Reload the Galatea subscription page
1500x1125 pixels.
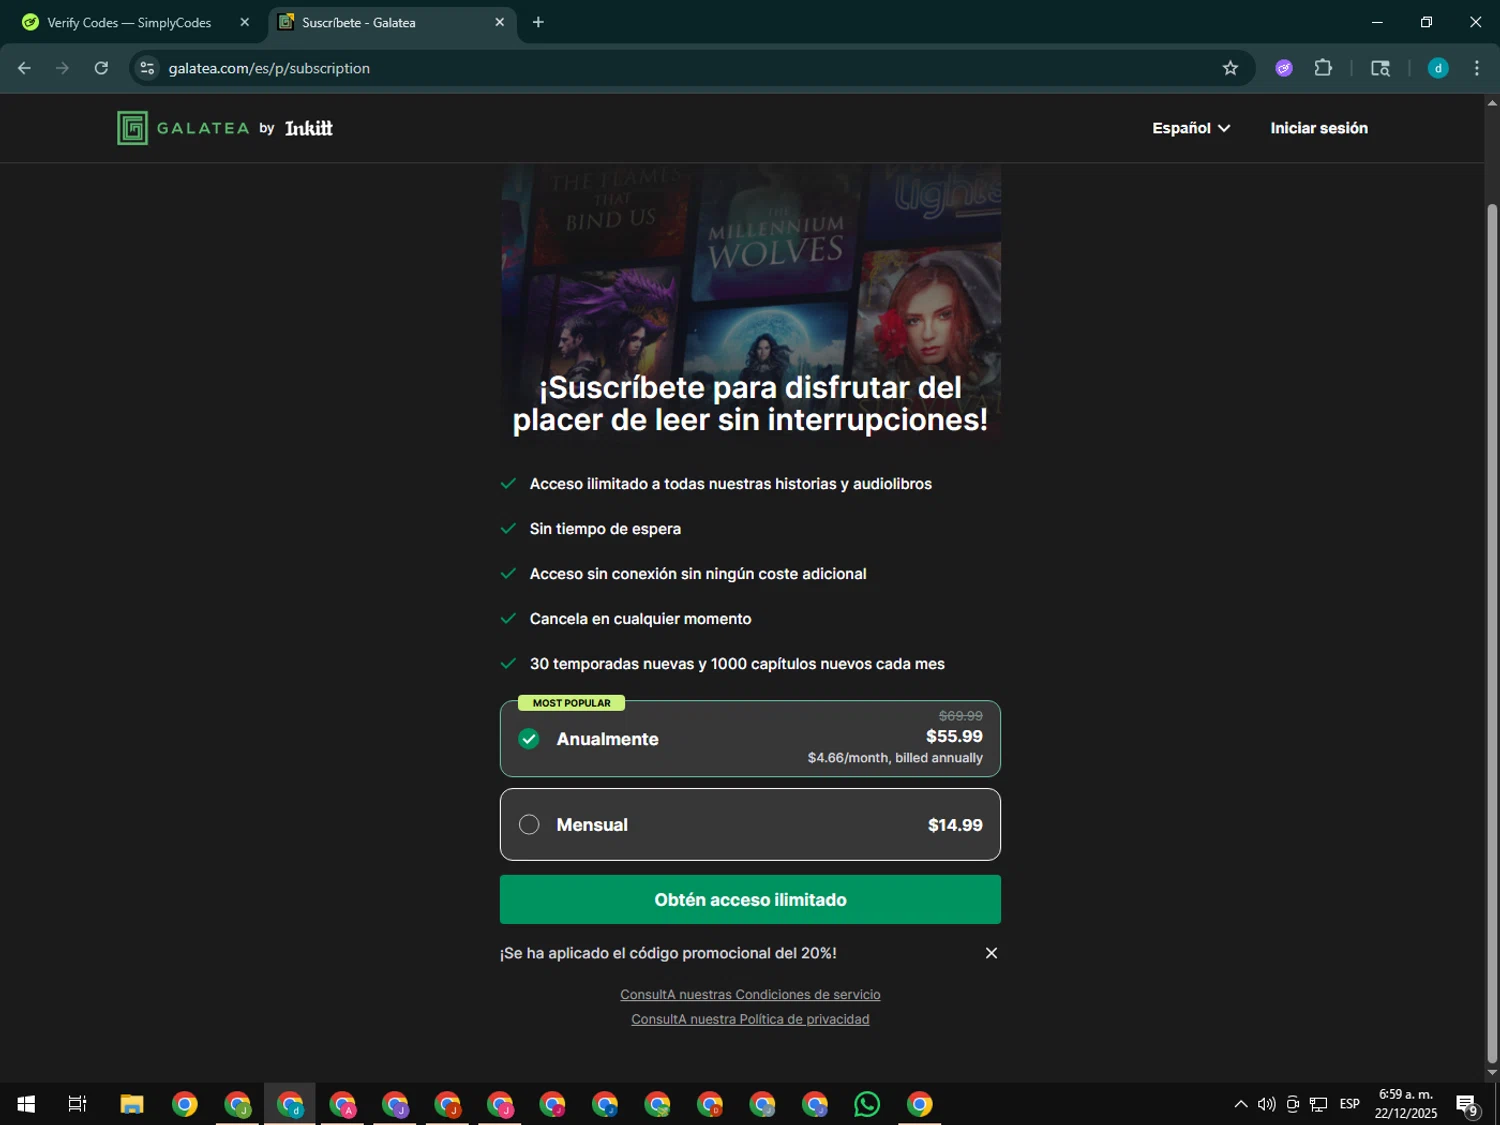click(101, 68)
